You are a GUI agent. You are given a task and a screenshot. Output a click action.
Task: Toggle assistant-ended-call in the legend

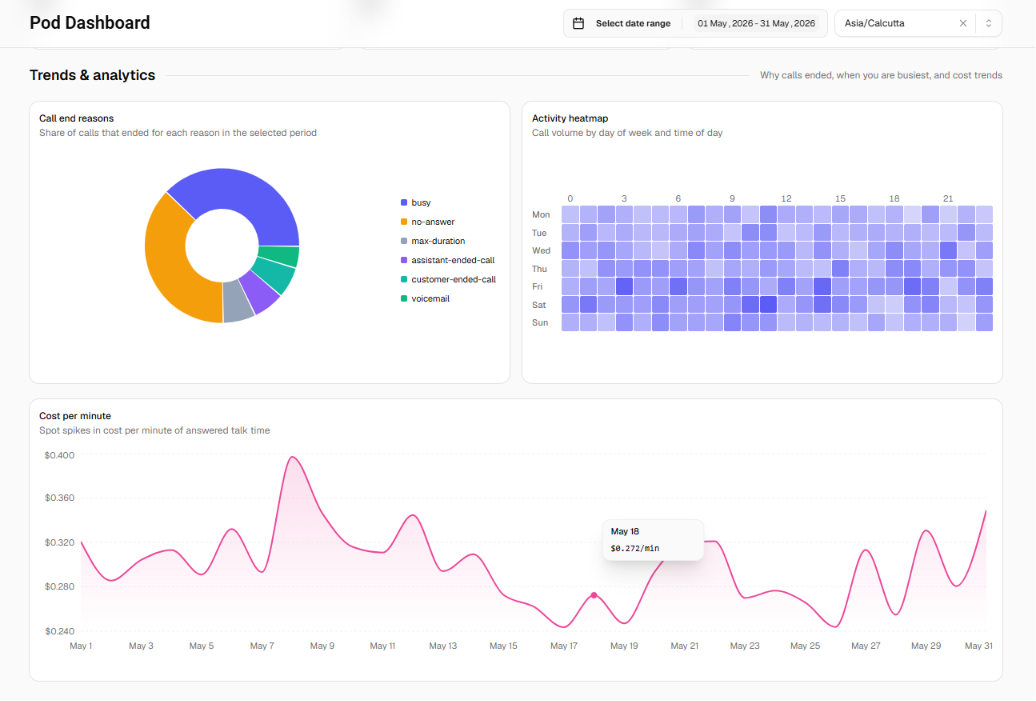(x=447, y=260)
